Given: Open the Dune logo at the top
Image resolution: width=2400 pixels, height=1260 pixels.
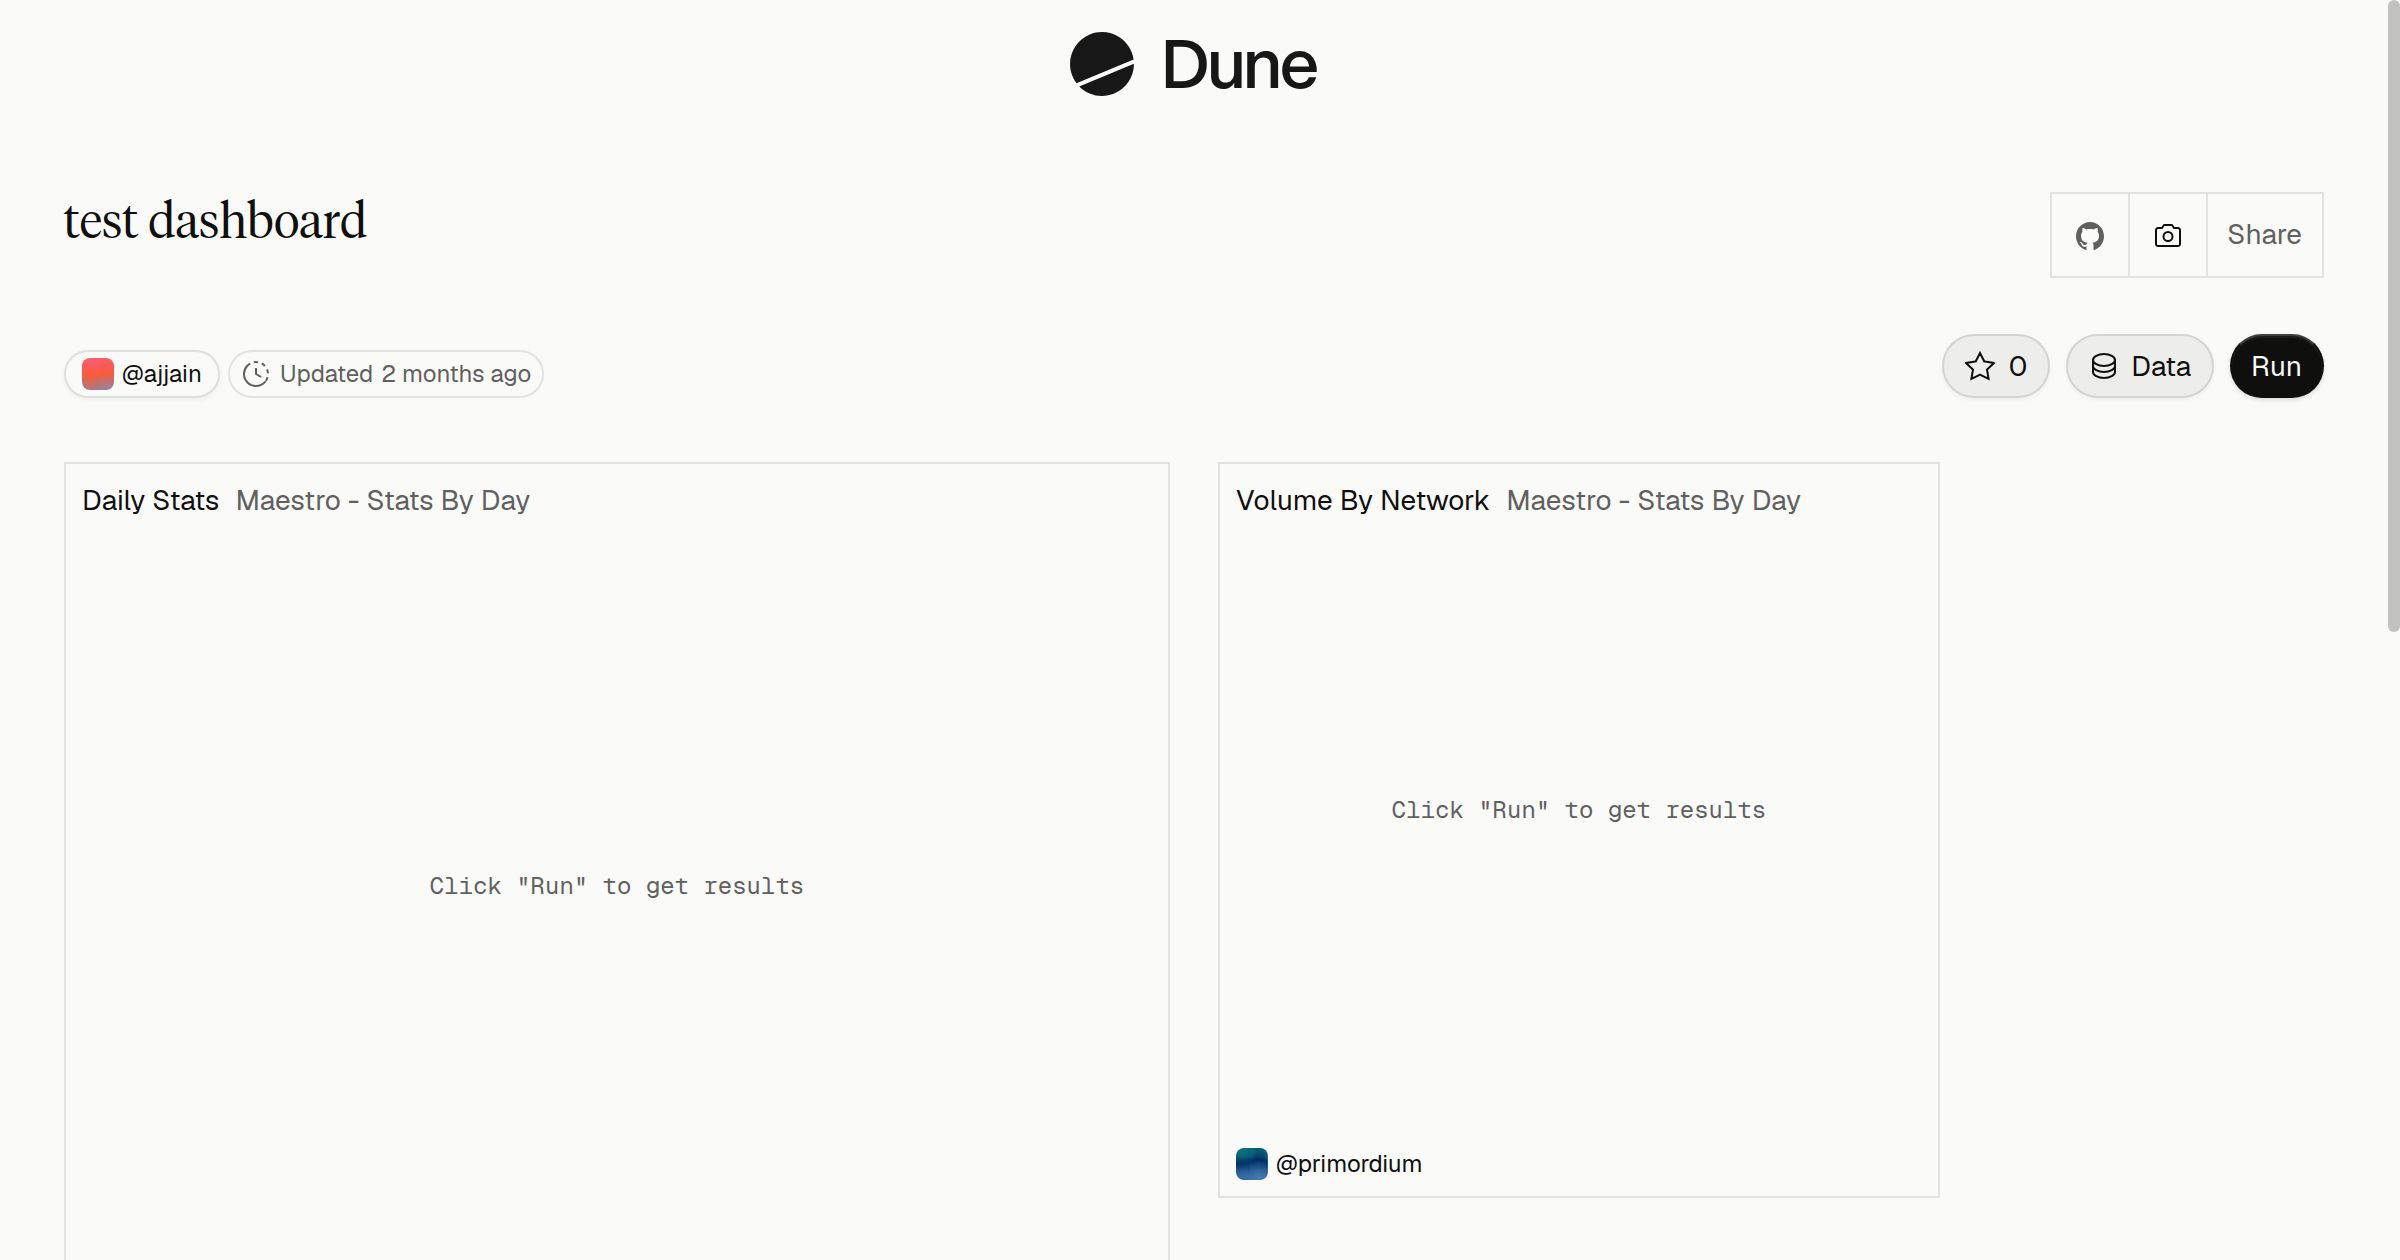Looking at the screenshot, I should (x=1193, y=65).
